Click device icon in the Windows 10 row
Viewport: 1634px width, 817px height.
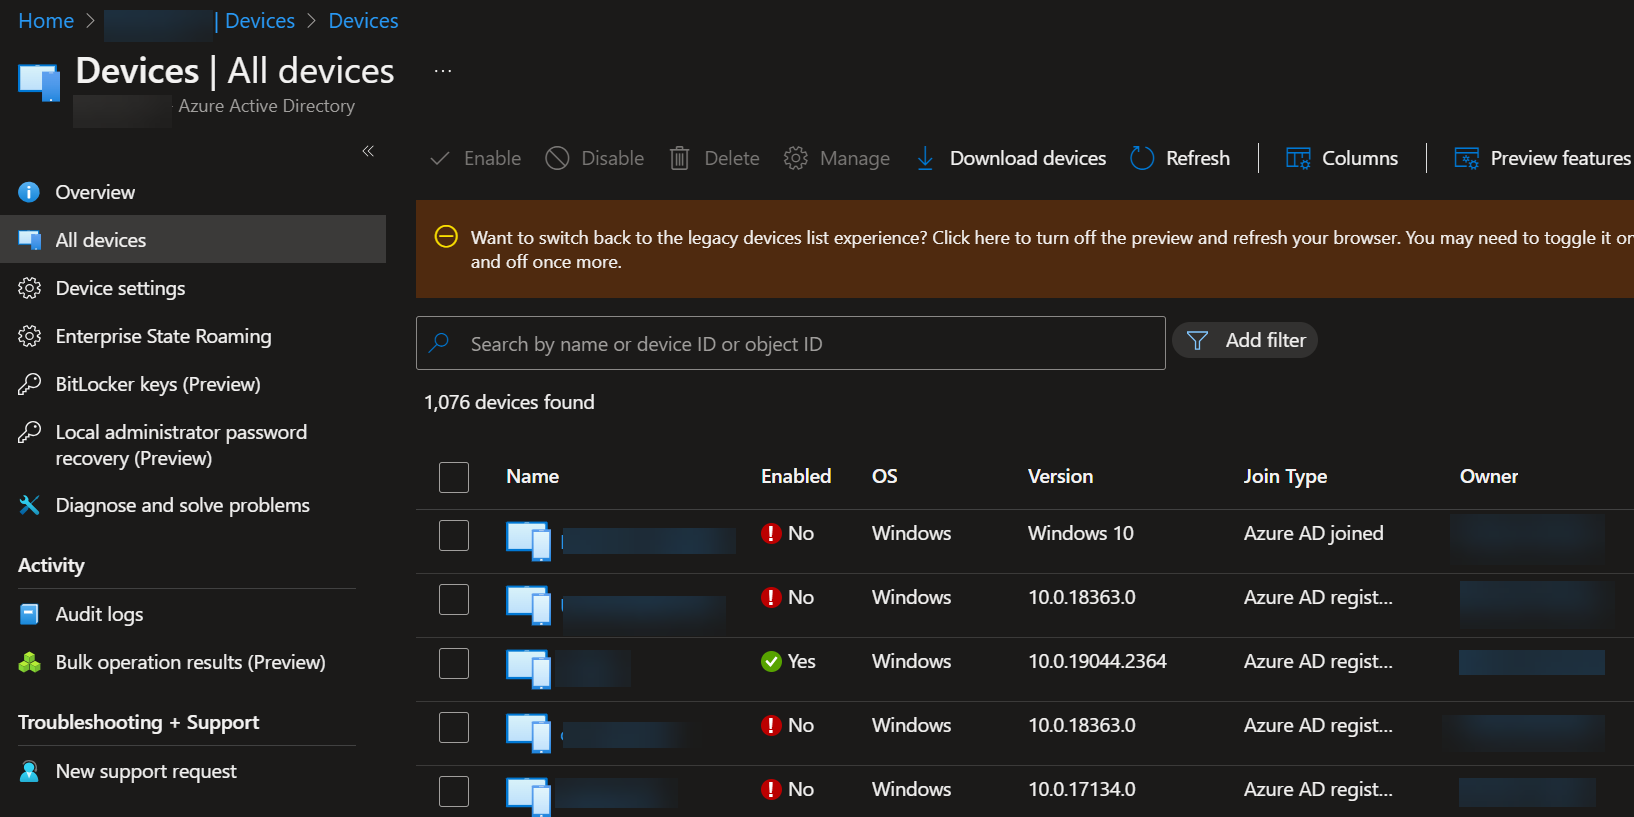528,540
